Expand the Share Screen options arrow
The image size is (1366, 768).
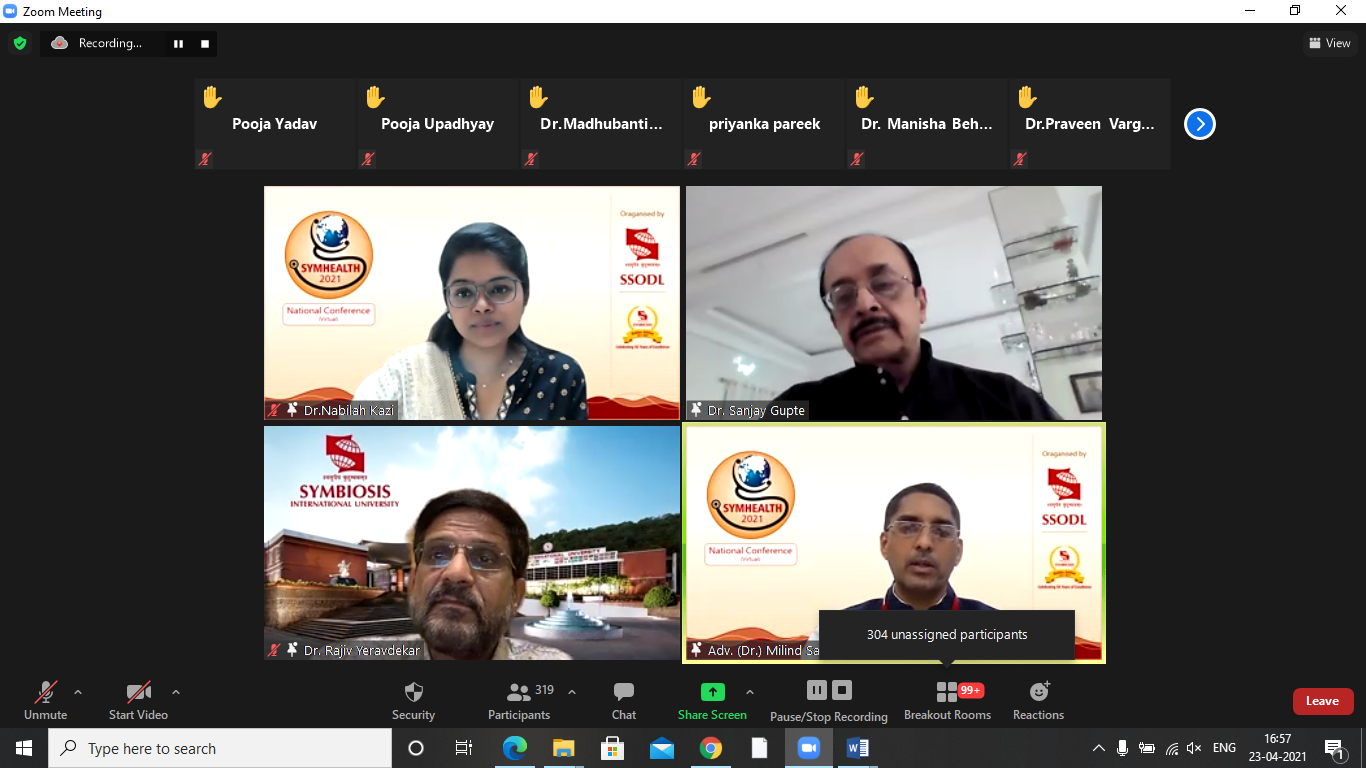point(750,692)
